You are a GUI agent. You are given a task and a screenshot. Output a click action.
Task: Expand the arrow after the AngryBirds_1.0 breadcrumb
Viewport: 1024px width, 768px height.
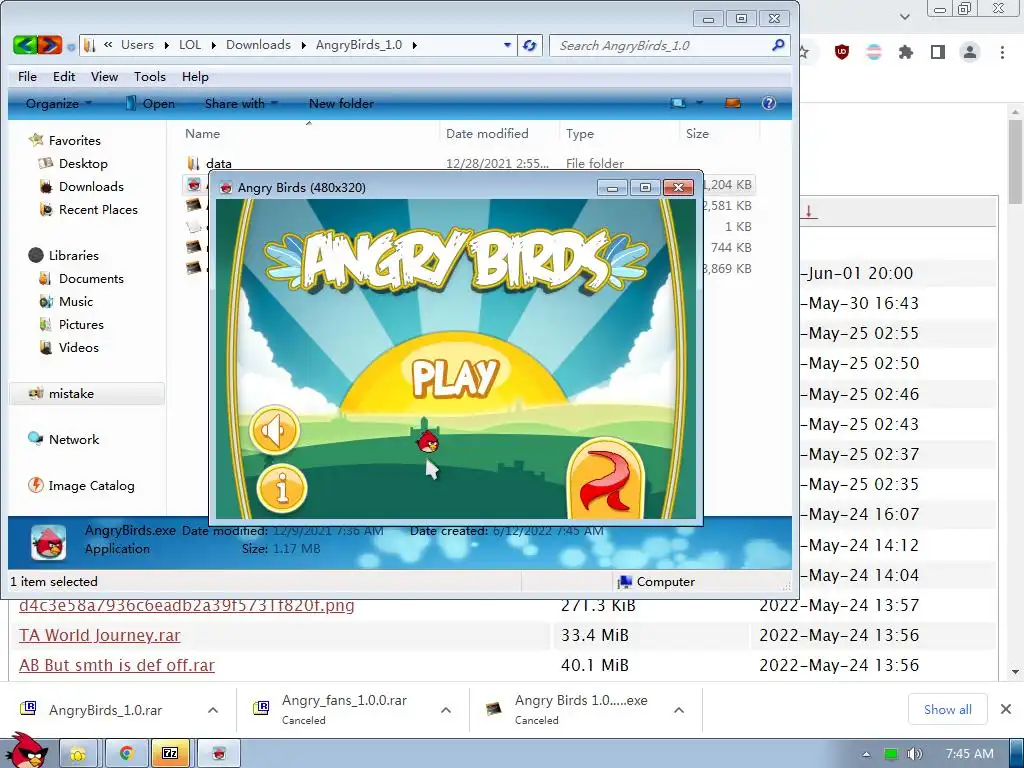coord(415,45)
